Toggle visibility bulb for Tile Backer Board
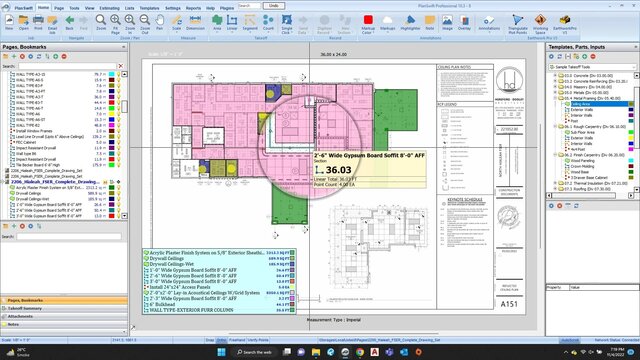 point(119,165)
